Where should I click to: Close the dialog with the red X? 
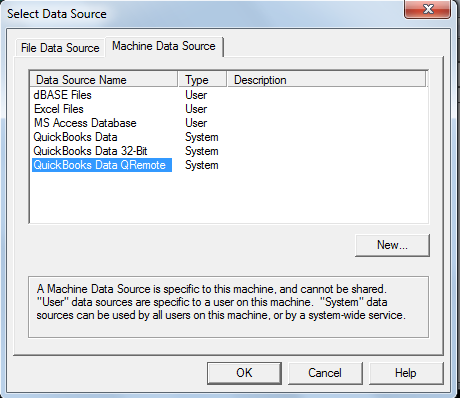(x=428, y=9)
